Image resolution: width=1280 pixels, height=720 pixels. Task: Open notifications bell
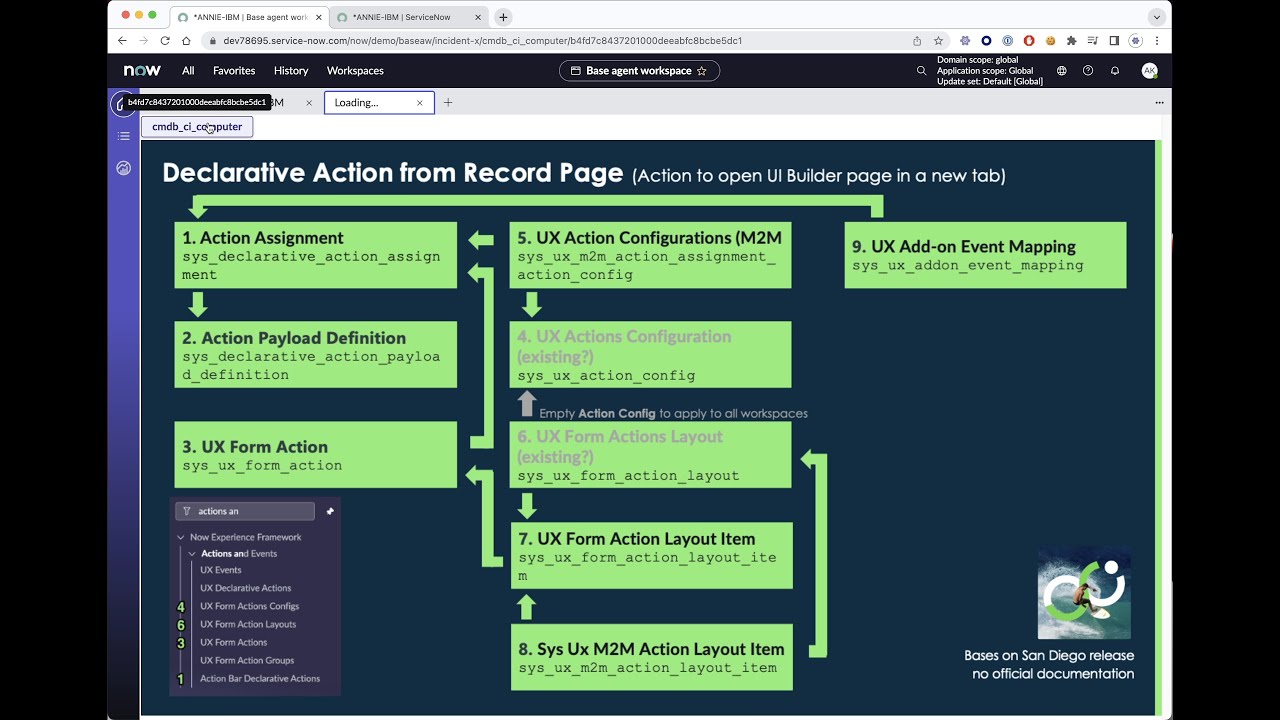click(x=1115, y=71)
